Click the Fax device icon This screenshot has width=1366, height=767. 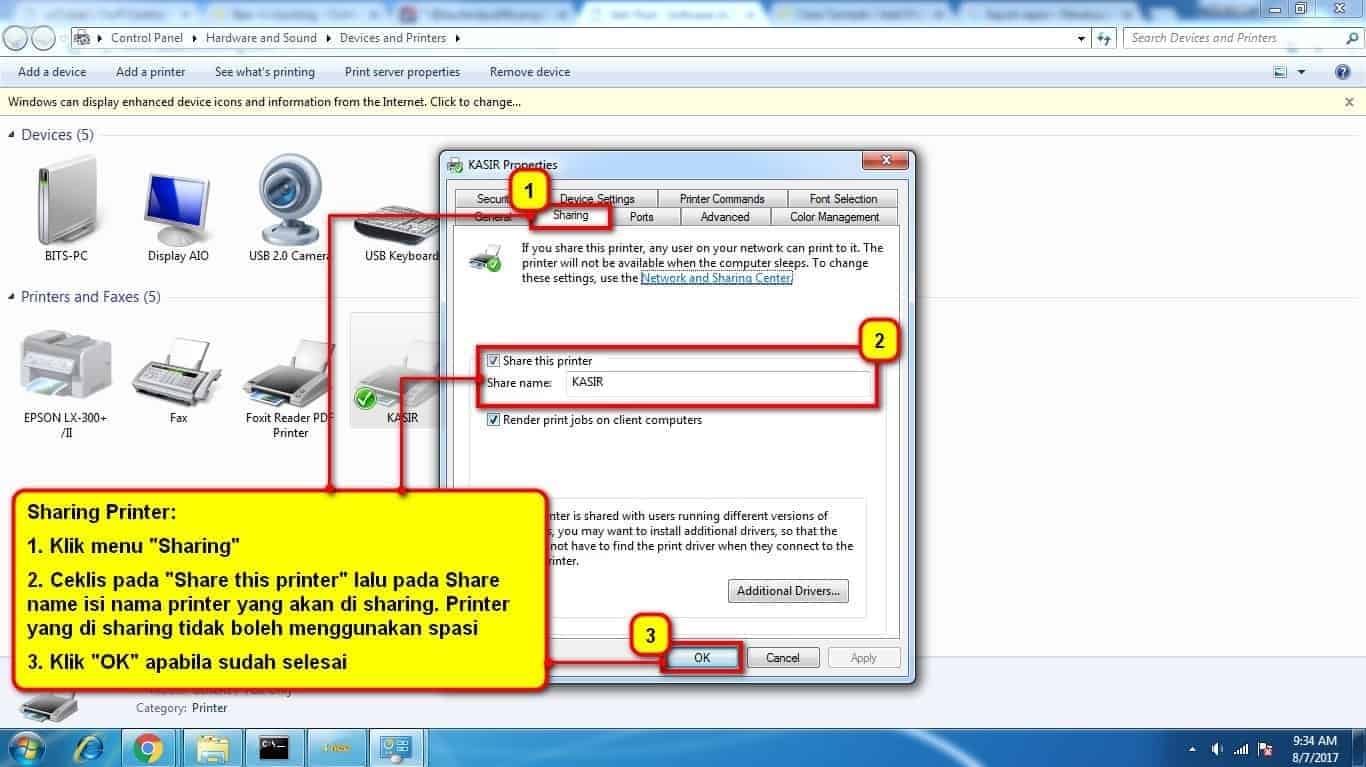178,370
